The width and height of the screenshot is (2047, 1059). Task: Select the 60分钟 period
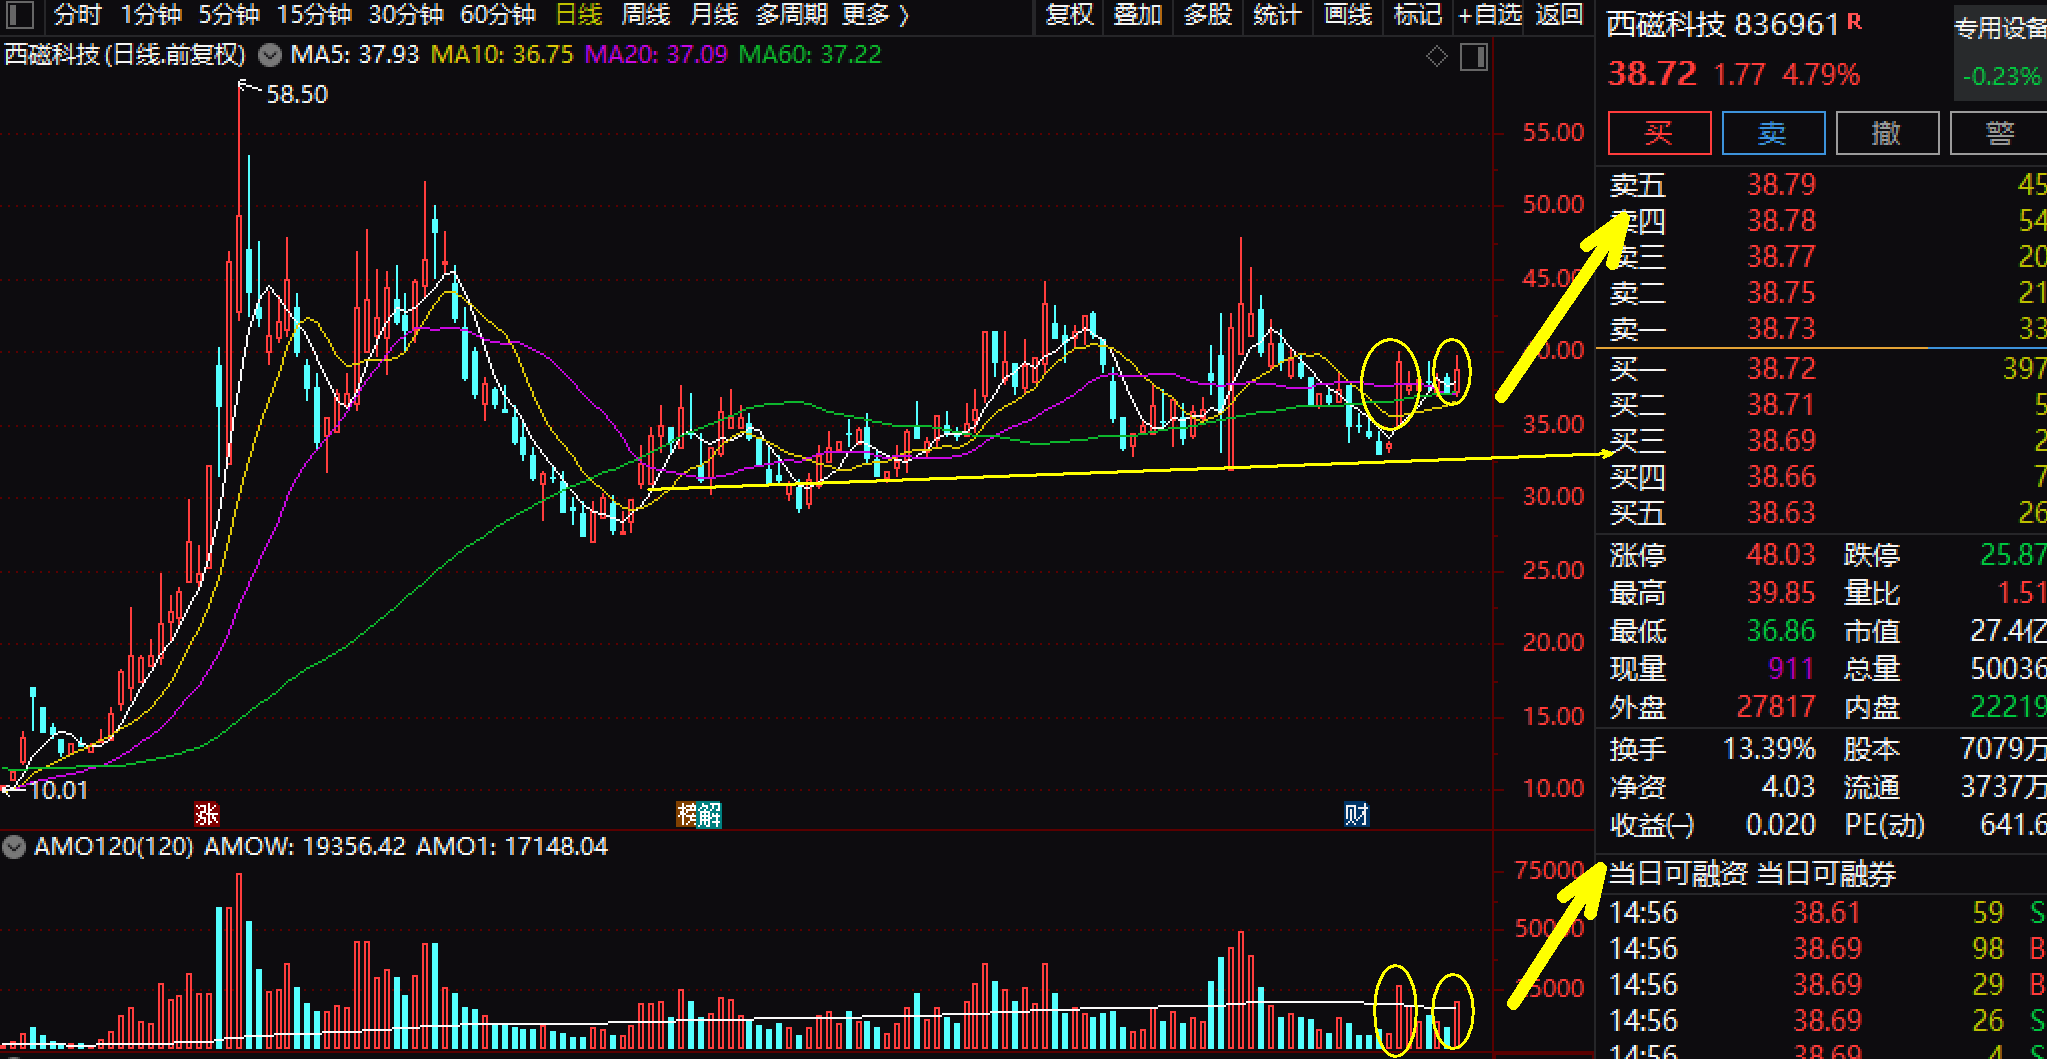(498, 15)
